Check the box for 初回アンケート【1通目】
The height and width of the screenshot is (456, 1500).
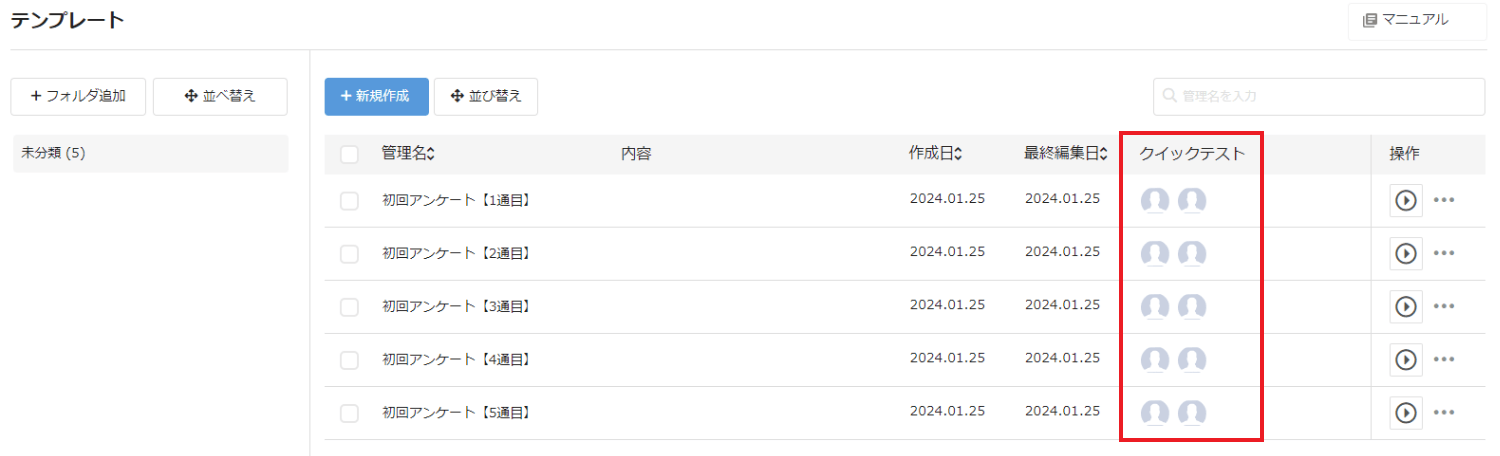click(x=349, y=201)
